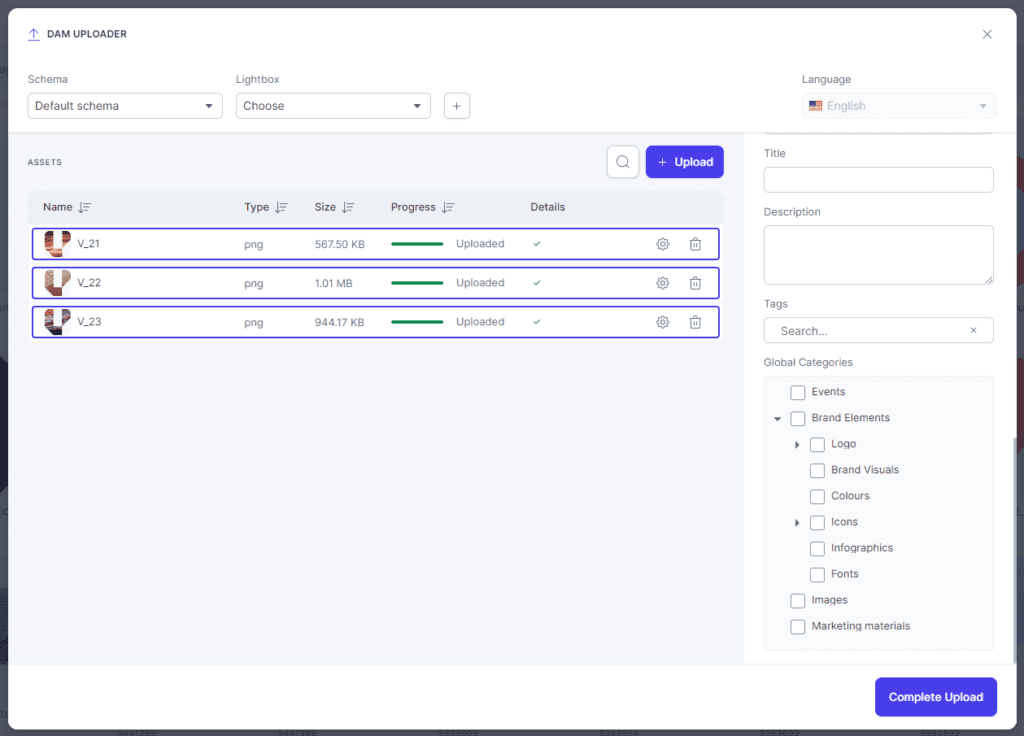1024x736 pixels.
Task: Sort assets by Size column icon
Action: [348, 207]
